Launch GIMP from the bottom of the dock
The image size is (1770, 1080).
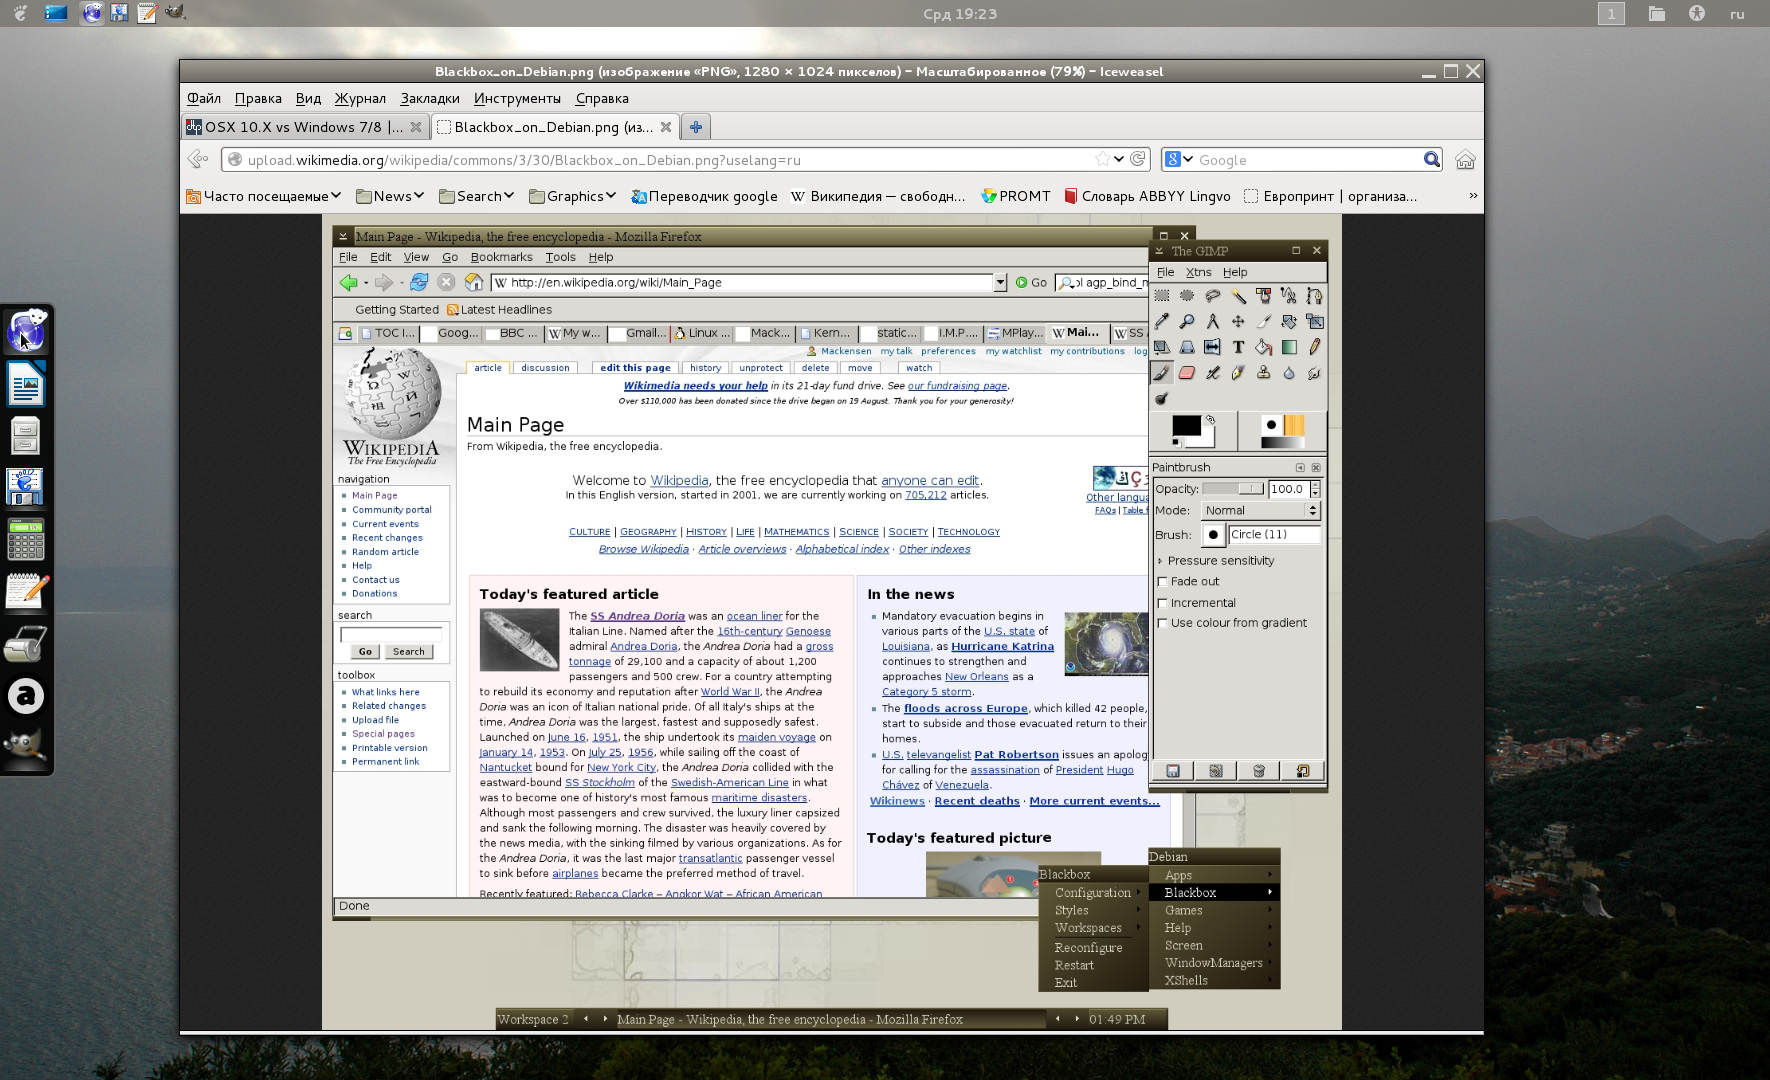[26, 746]
